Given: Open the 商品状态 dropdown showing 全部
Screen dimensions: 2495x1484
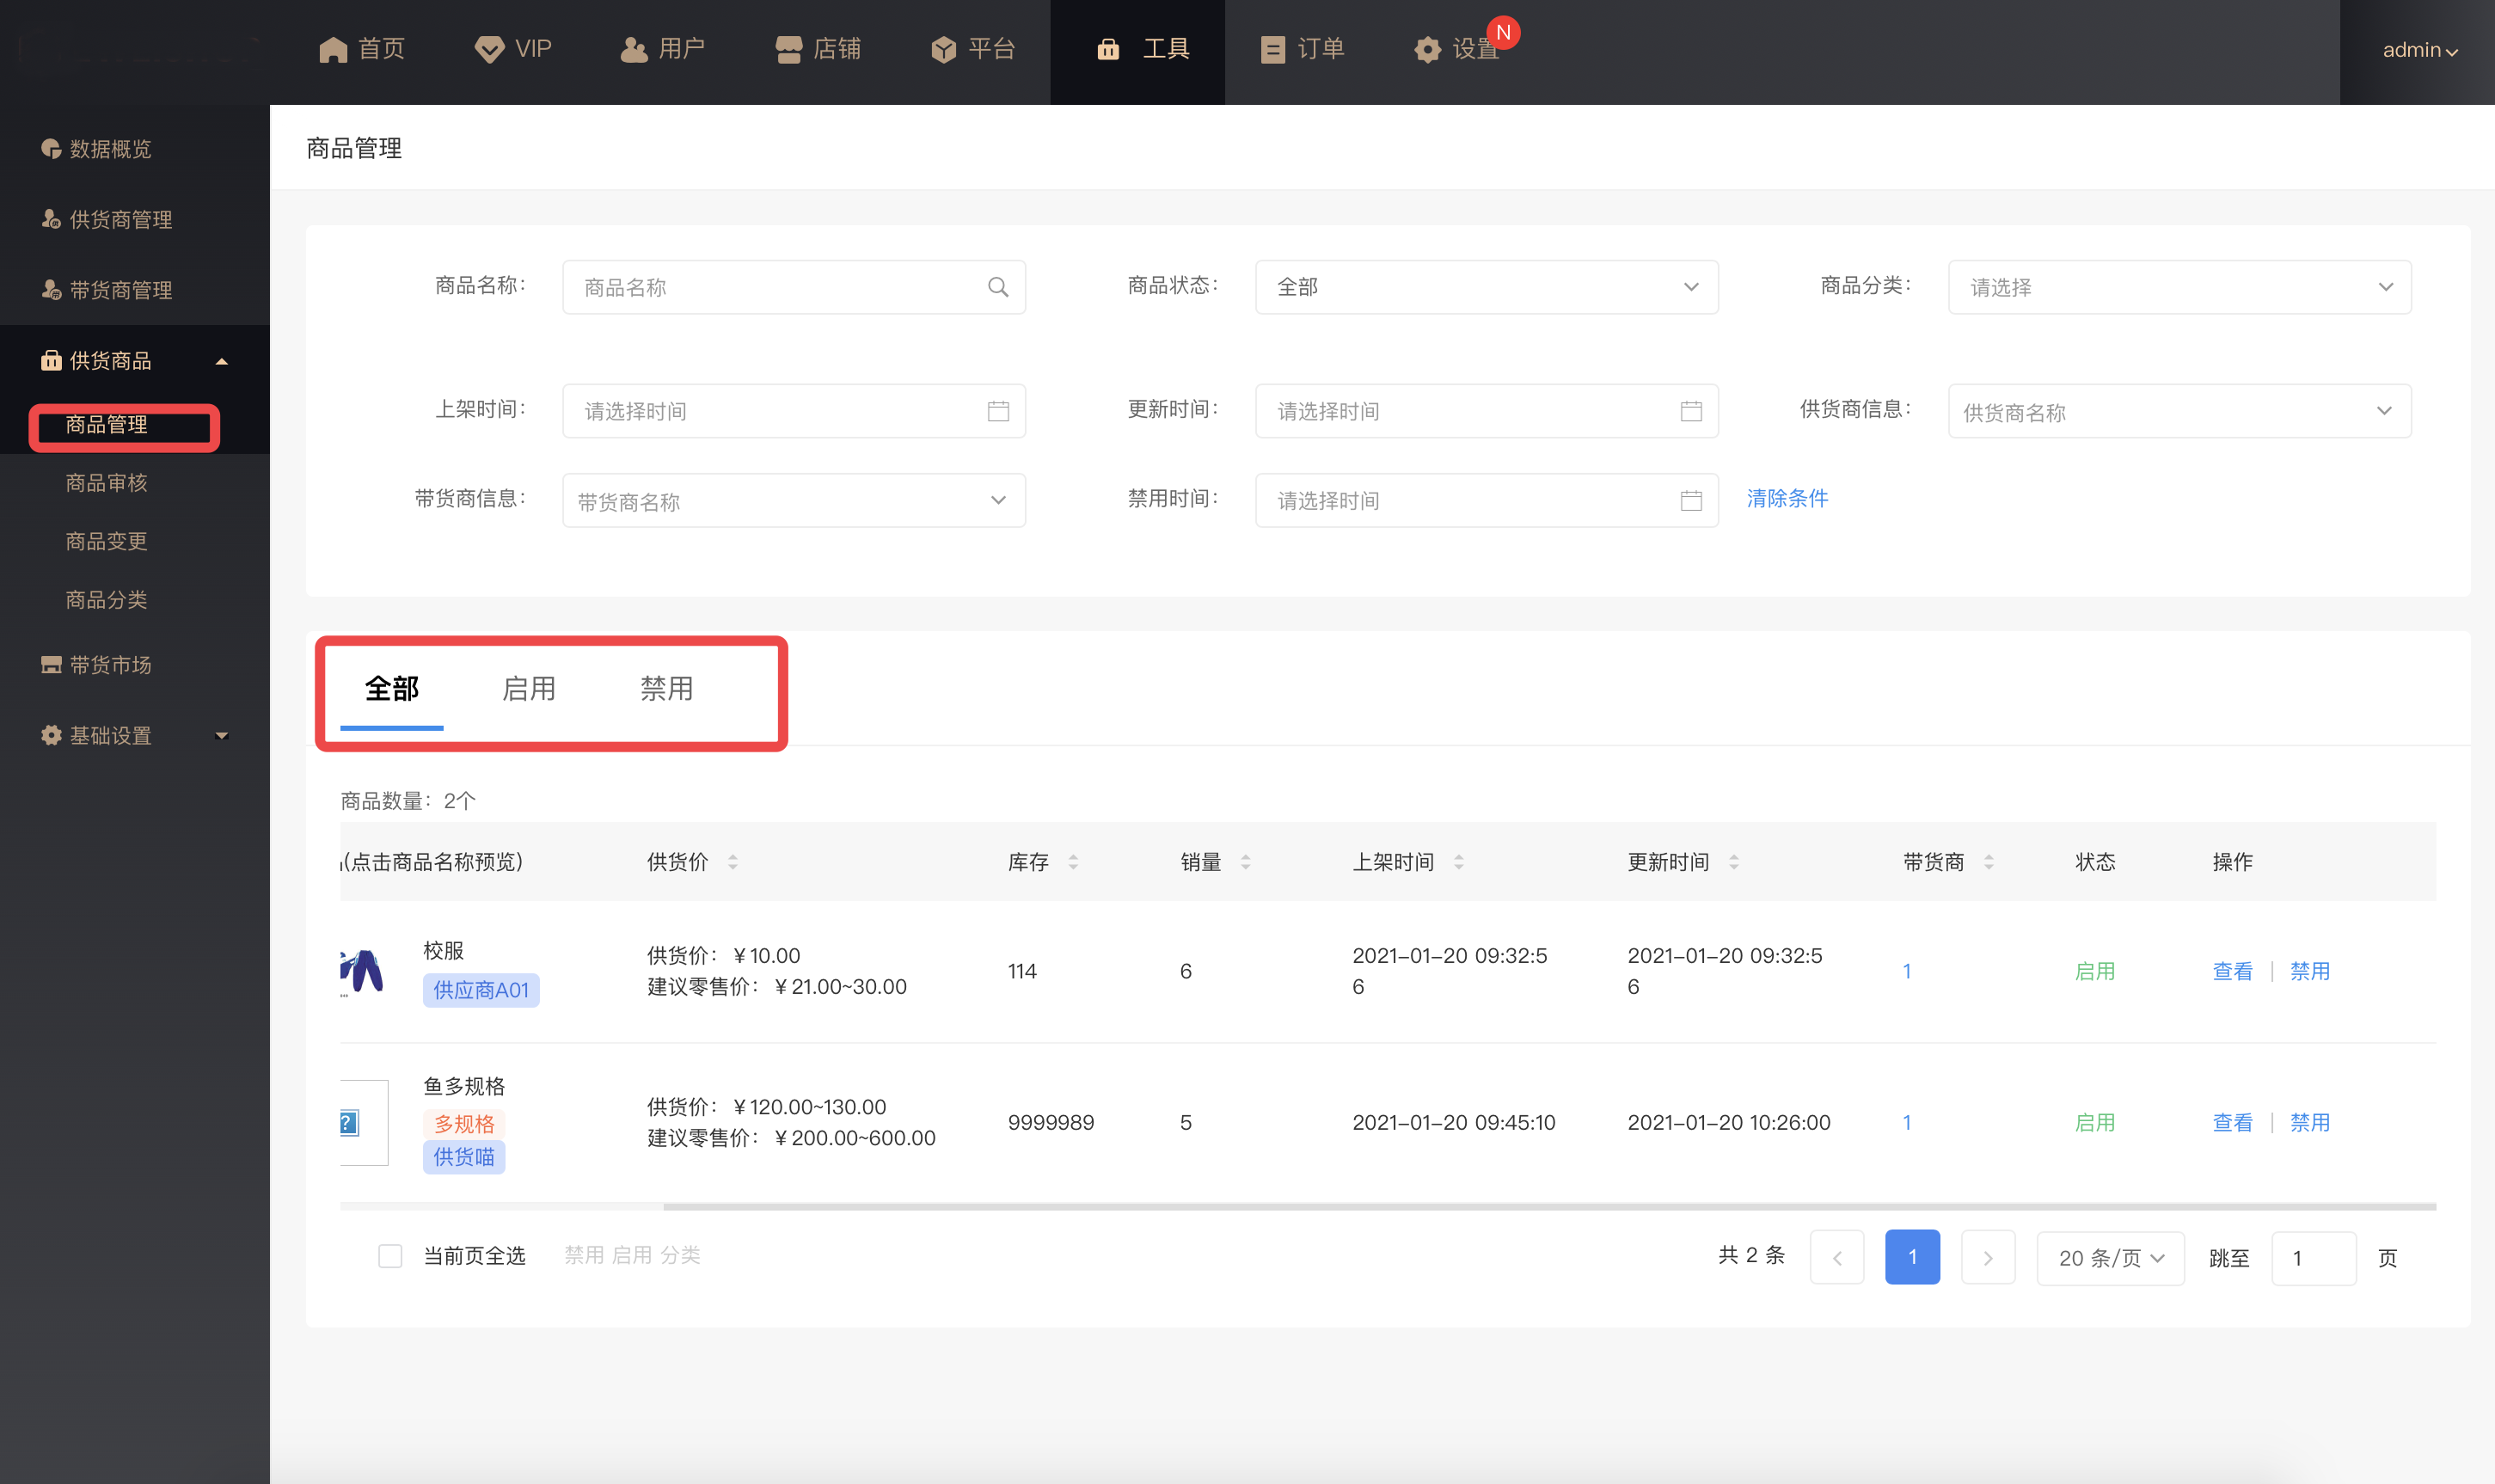Looking at the screenshot, I should point(1486,287).
